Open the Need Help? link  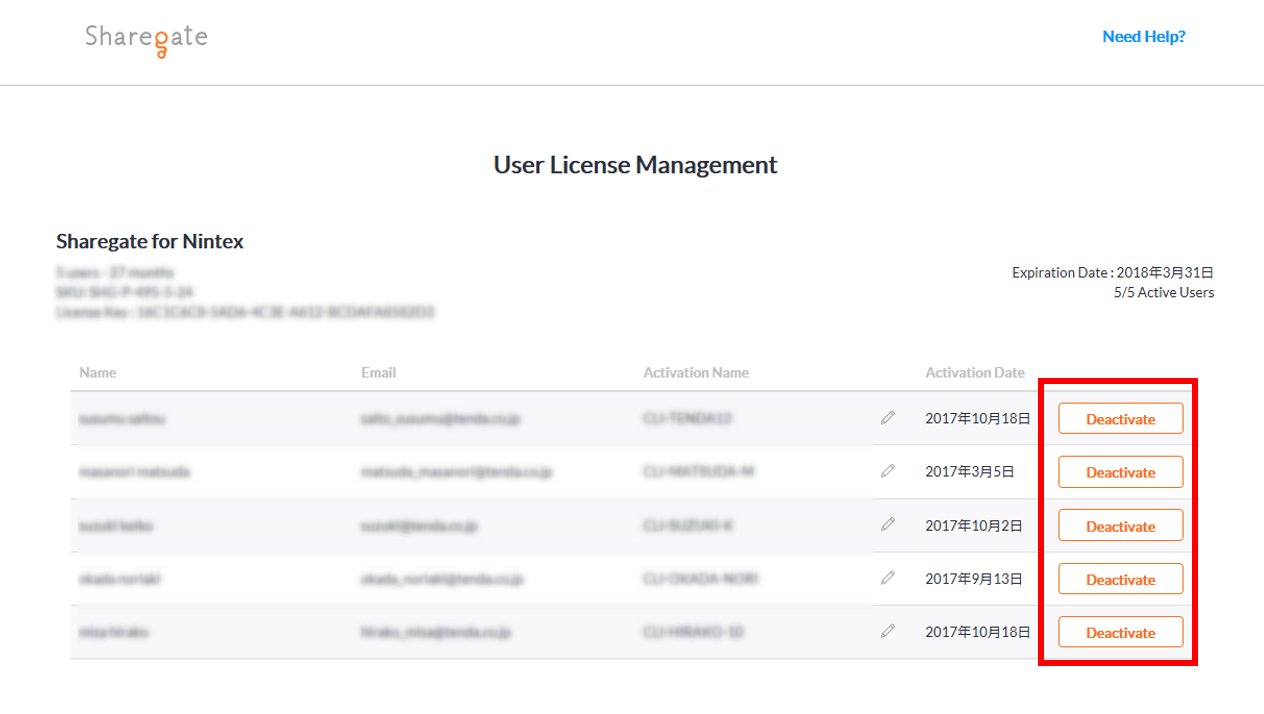click(x=1143, y=37)
